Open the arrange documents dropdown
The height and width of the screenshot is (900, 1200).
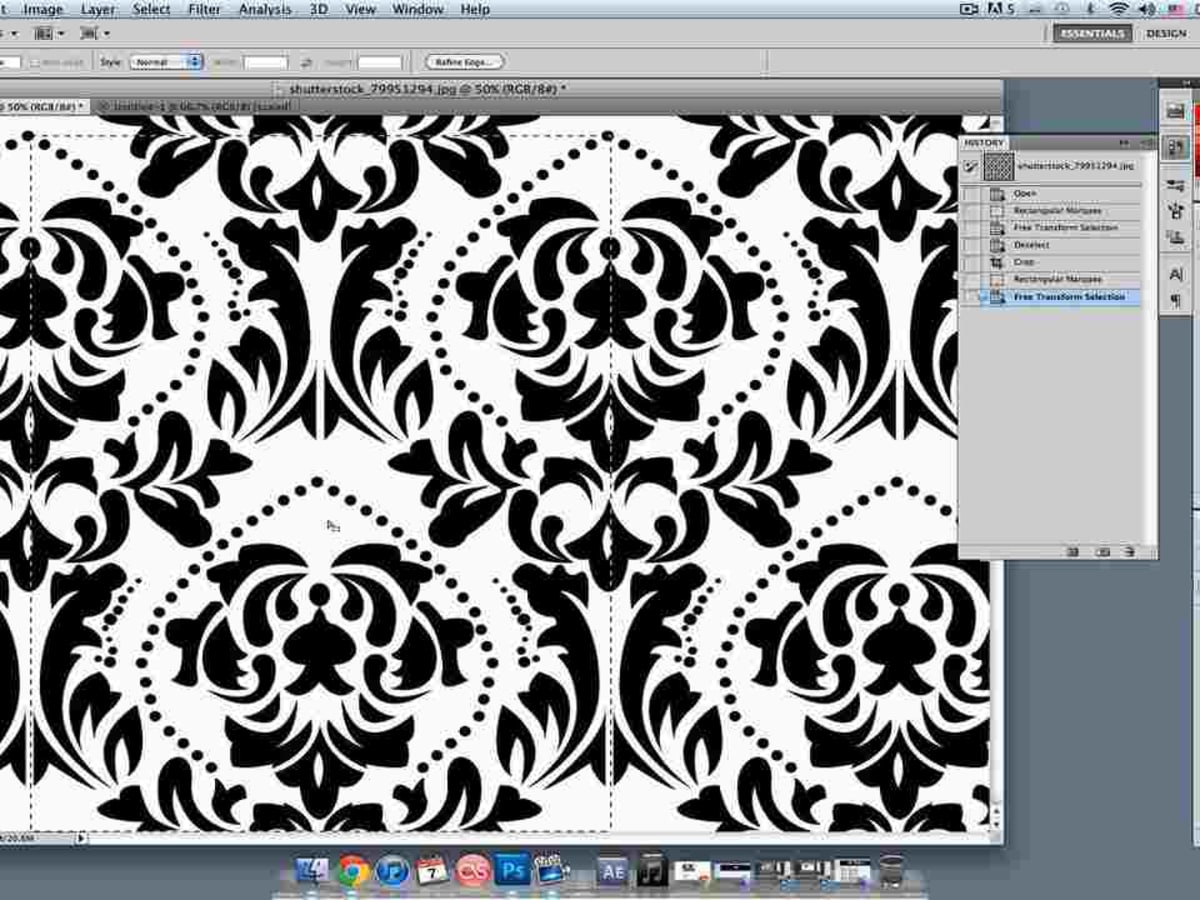[49, 34]
